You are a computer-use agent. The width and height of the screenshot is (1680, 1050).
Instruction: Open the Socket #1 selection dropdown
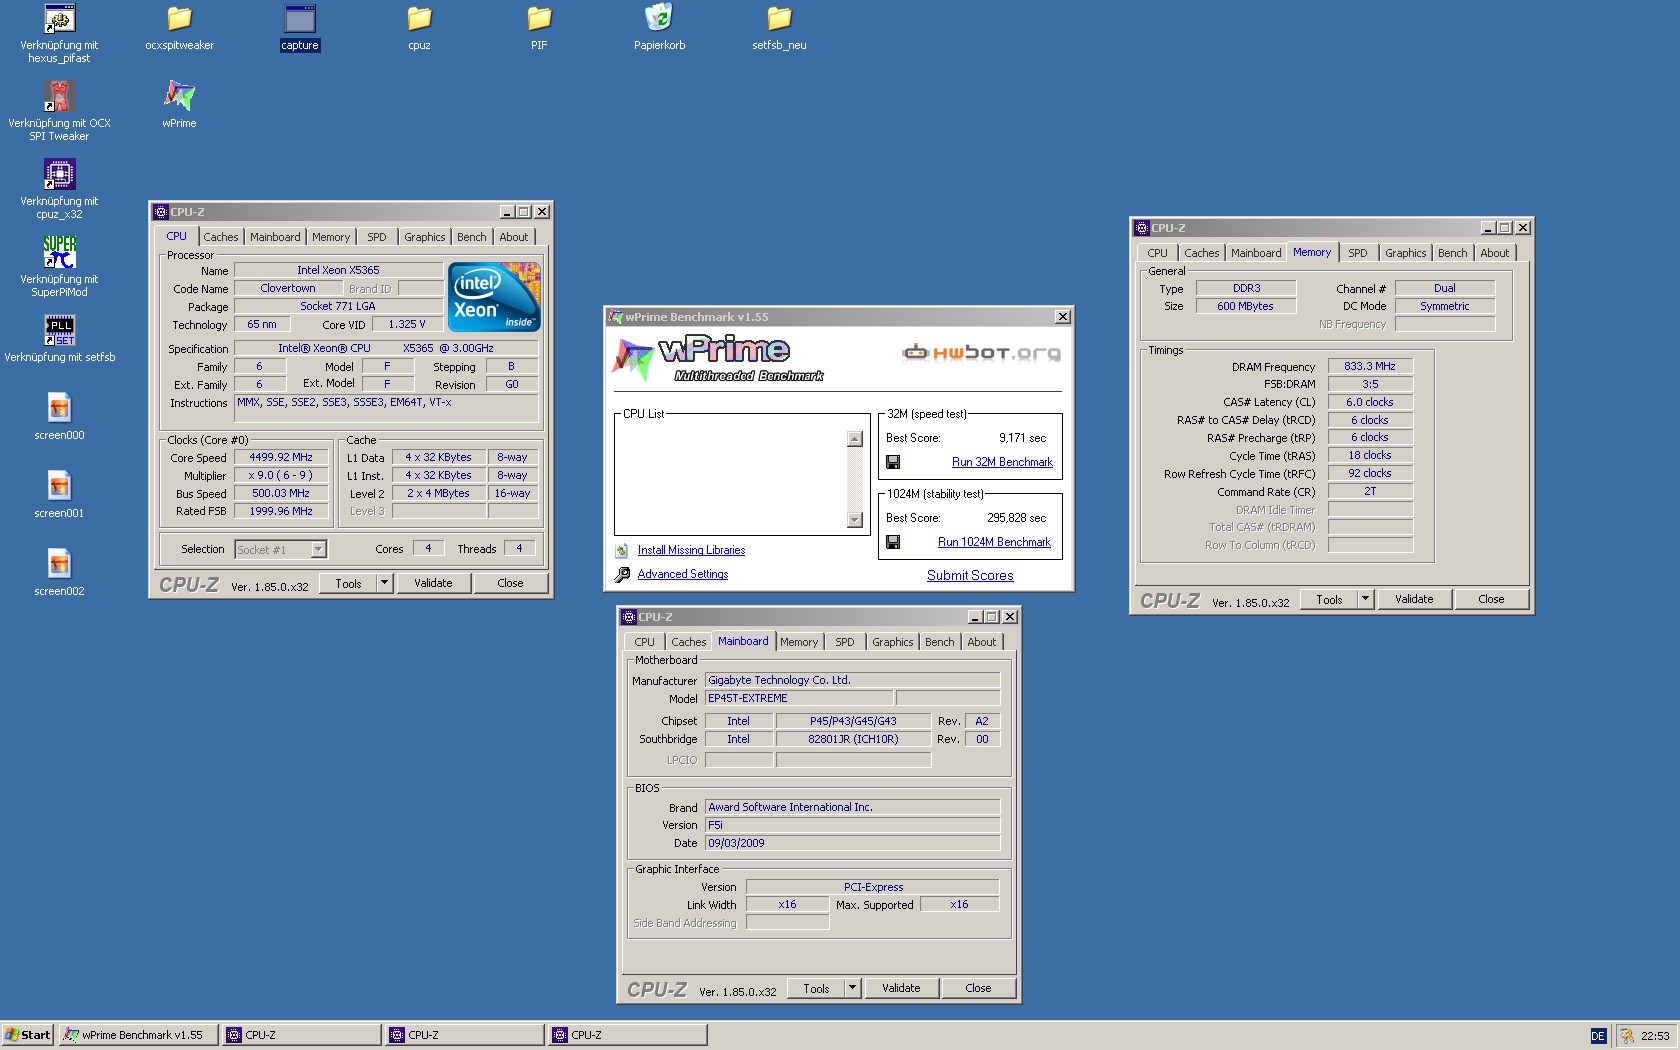click(318, 549)
